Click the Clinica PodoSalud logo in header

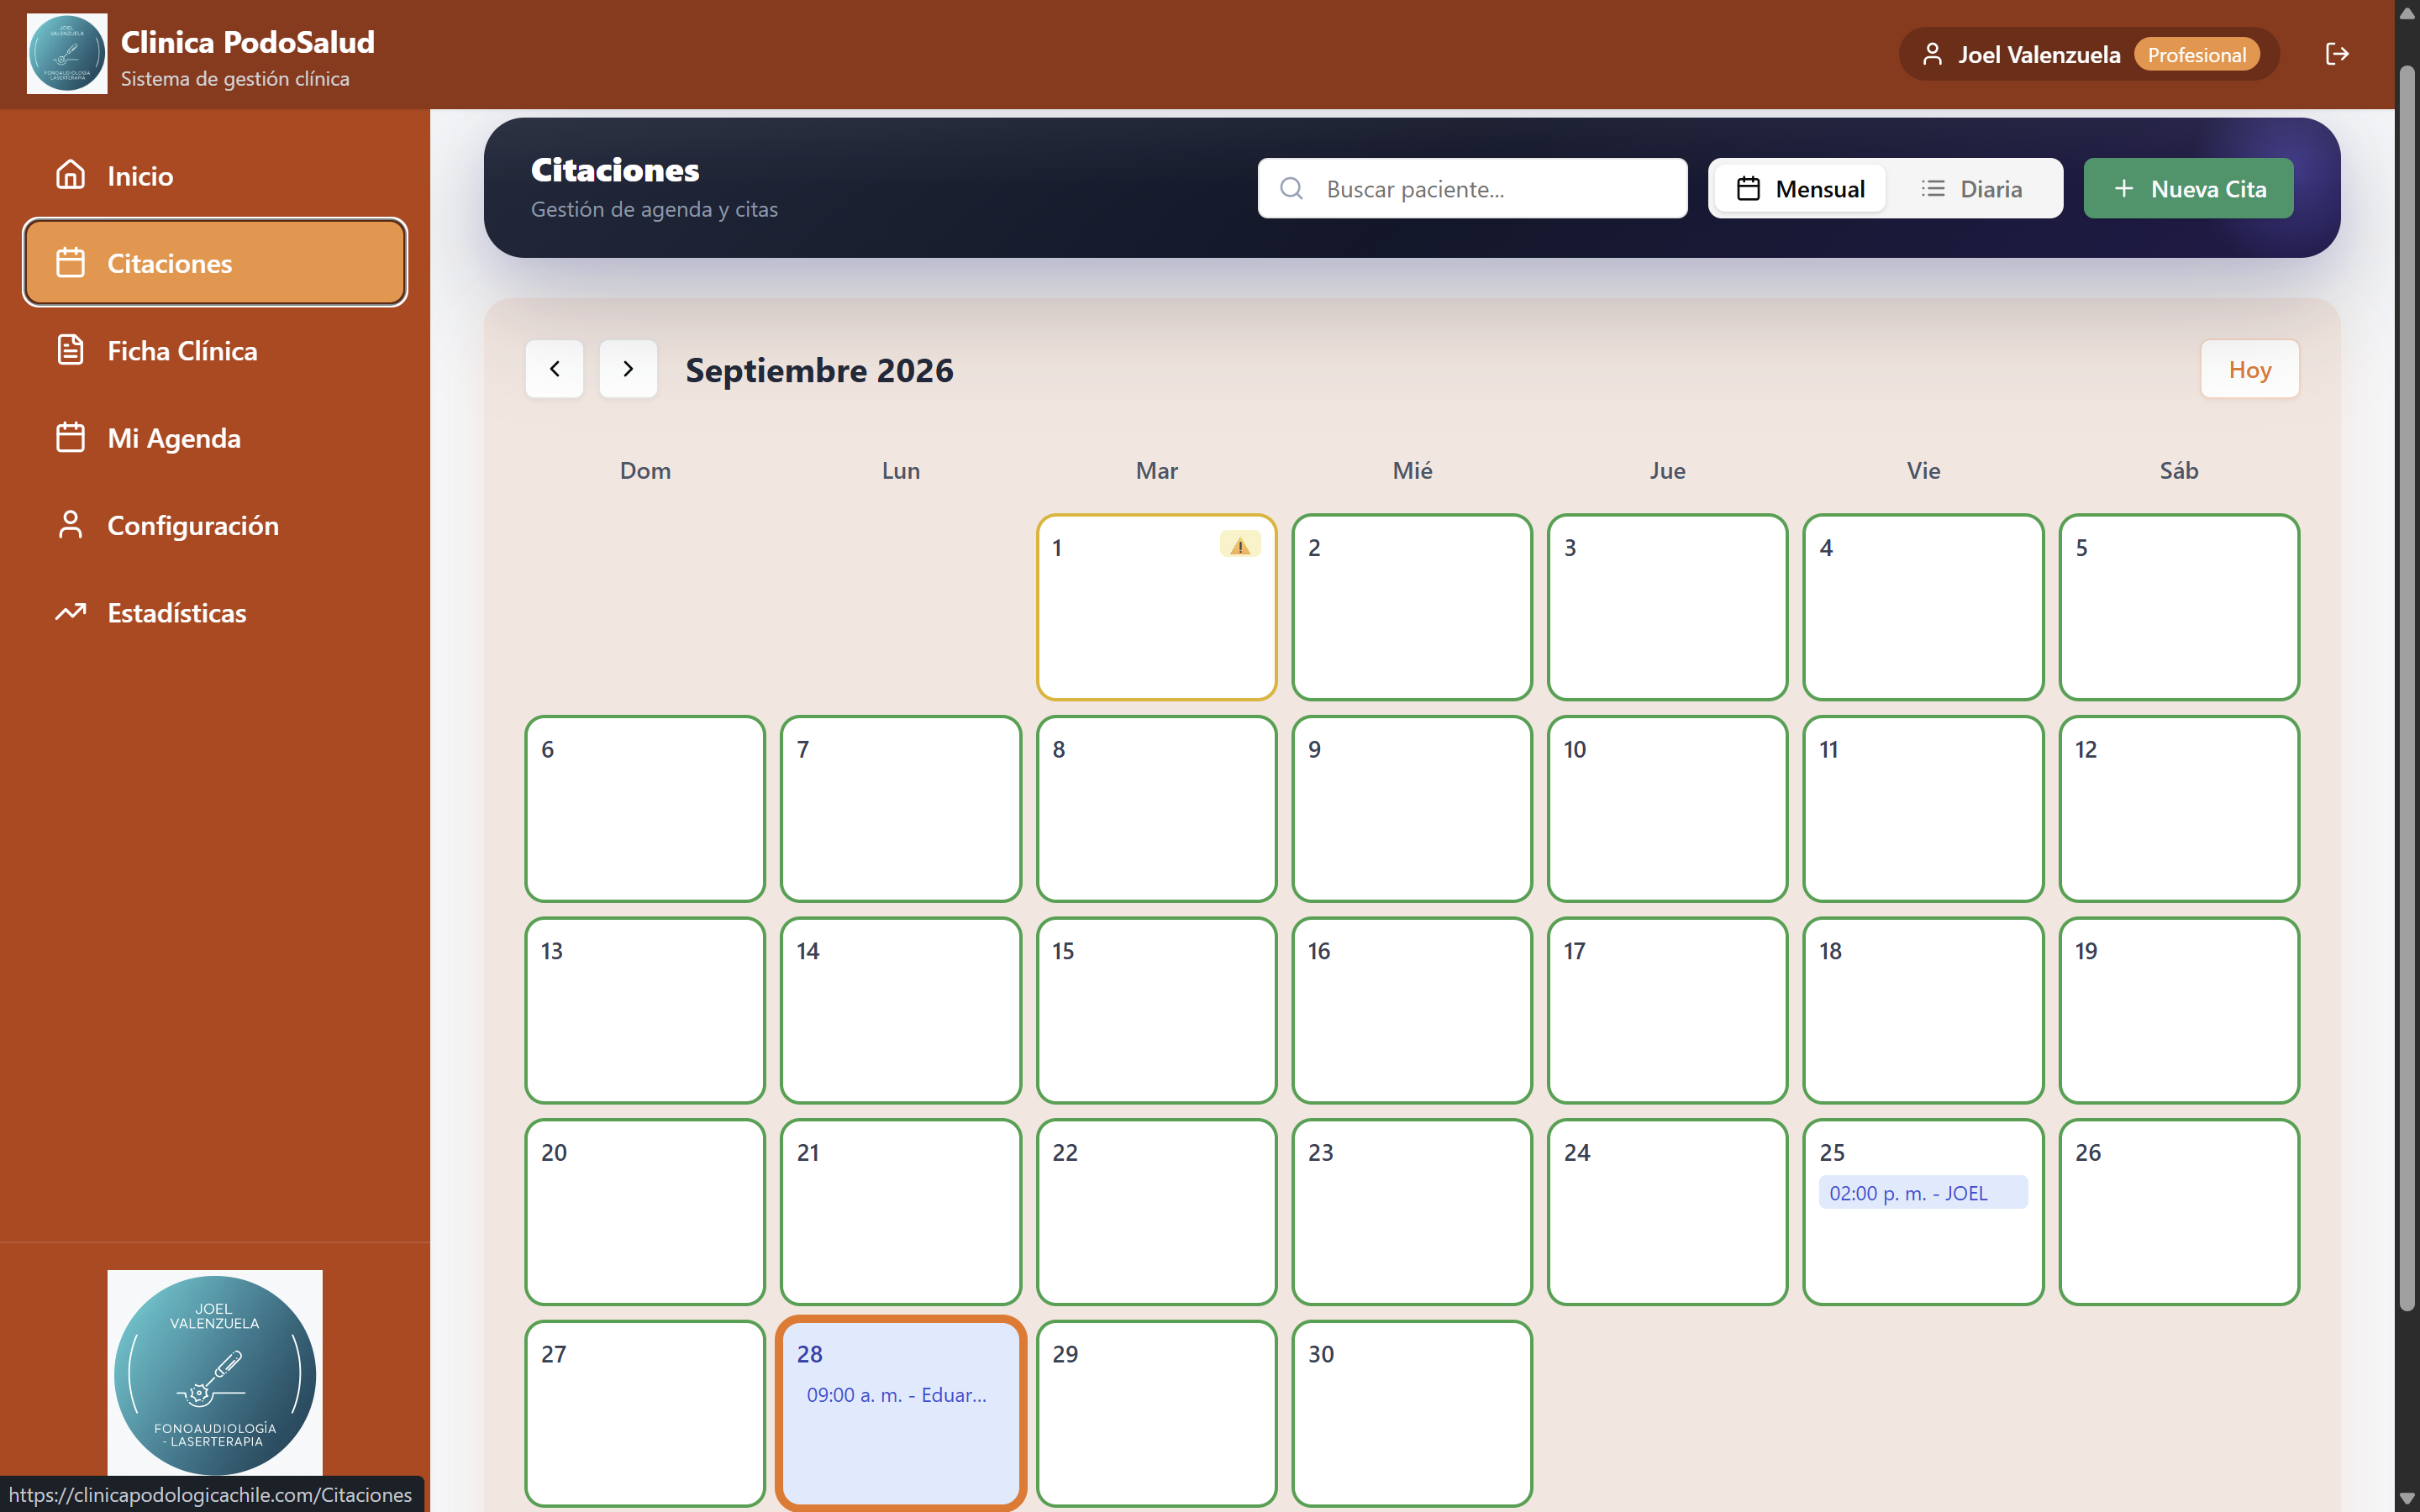(x=67, y=54)
